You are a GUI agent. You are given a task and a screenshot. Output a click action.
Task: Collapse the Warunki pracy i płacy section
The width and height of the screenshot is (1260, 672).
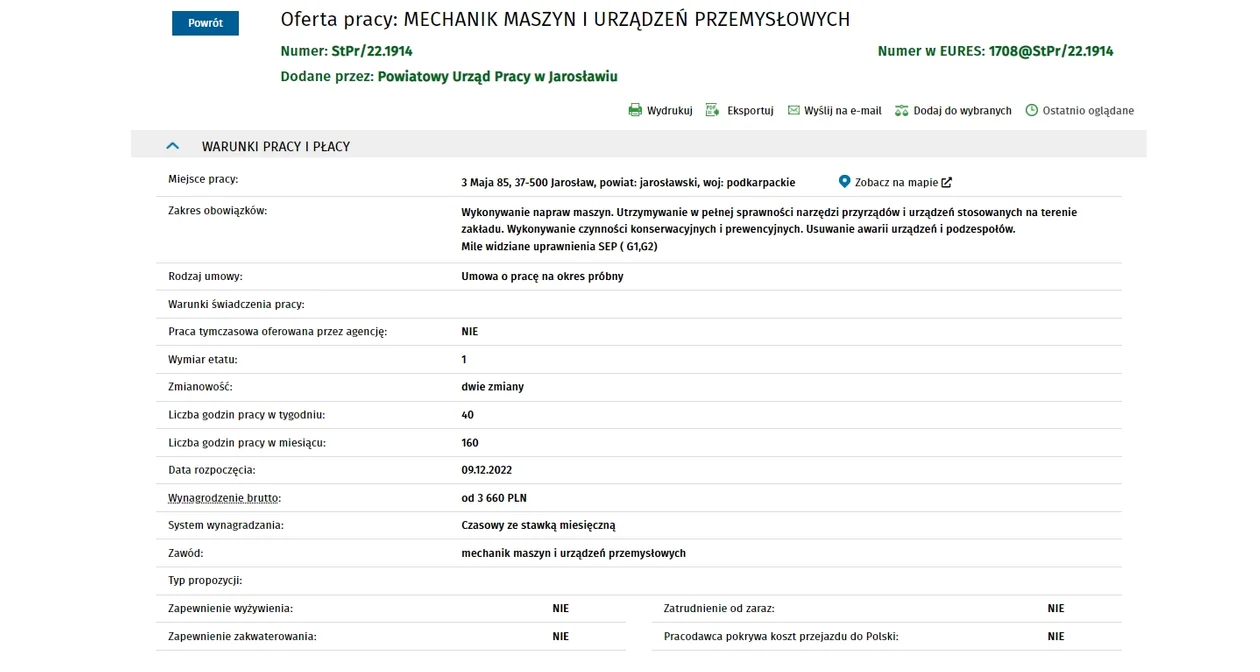point(172,146)
